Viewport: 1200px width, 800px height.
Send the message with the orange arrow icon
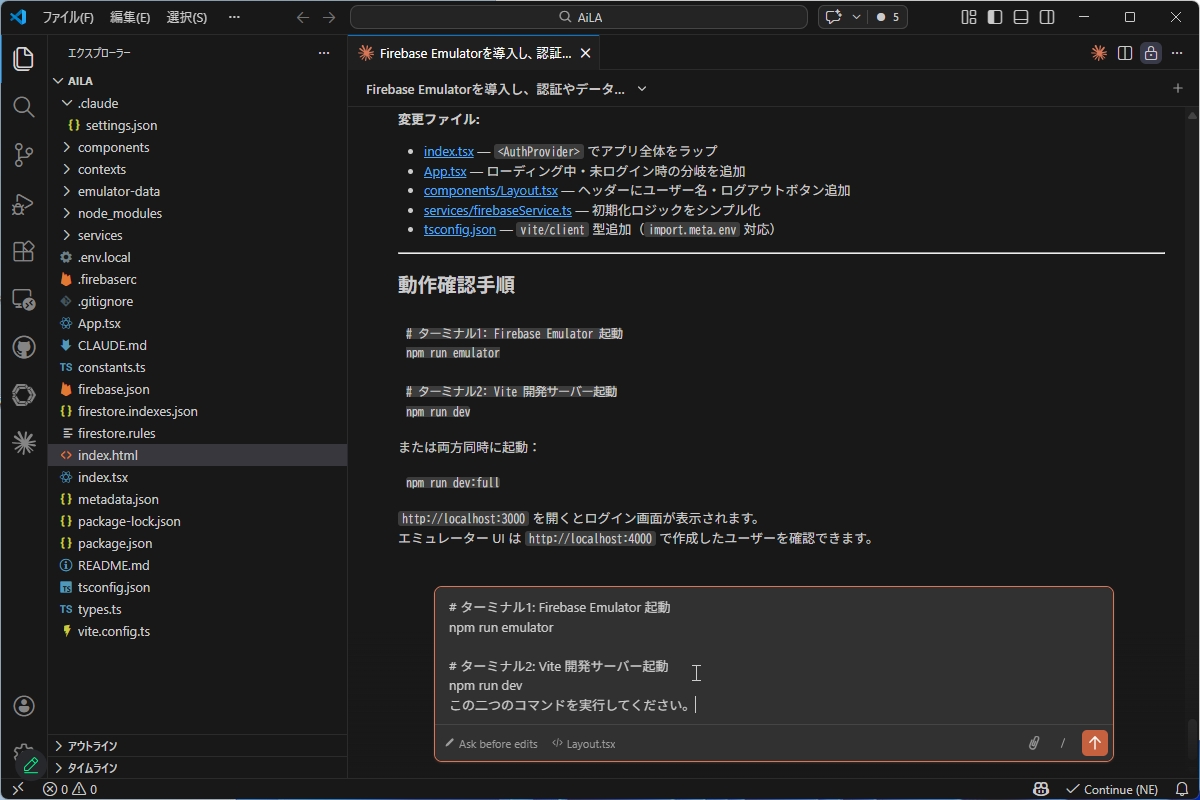coord(1094,743)
